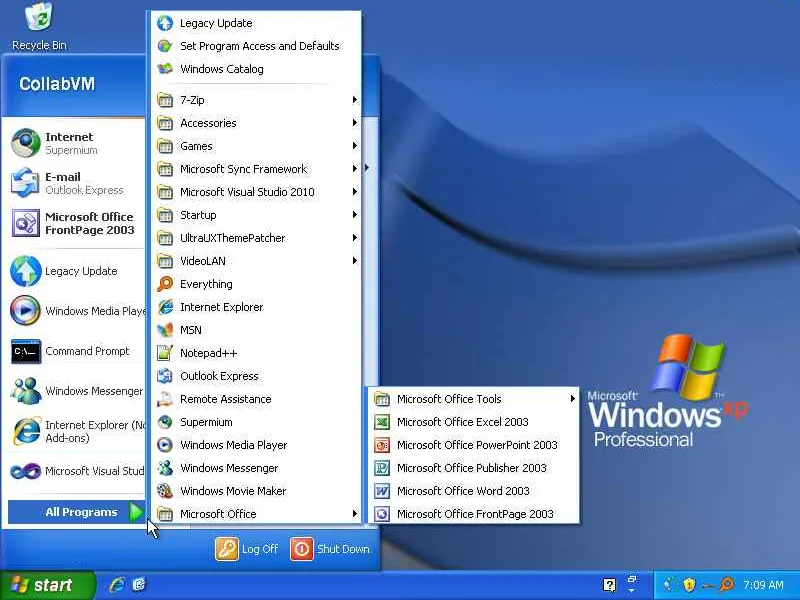Expand the Microsoft Sync Framework folder
Screen dimensions: 800x600
[x=257, y=169]
